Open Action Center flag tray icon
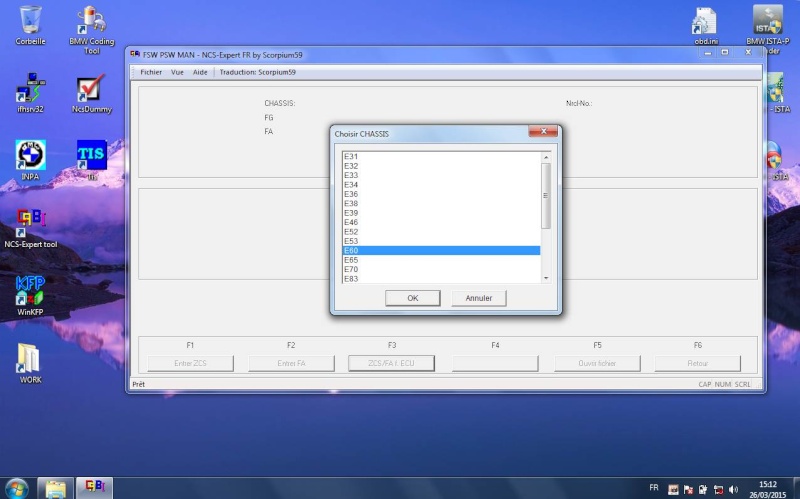This screenshot has height=499, width=800. point(688,489)
